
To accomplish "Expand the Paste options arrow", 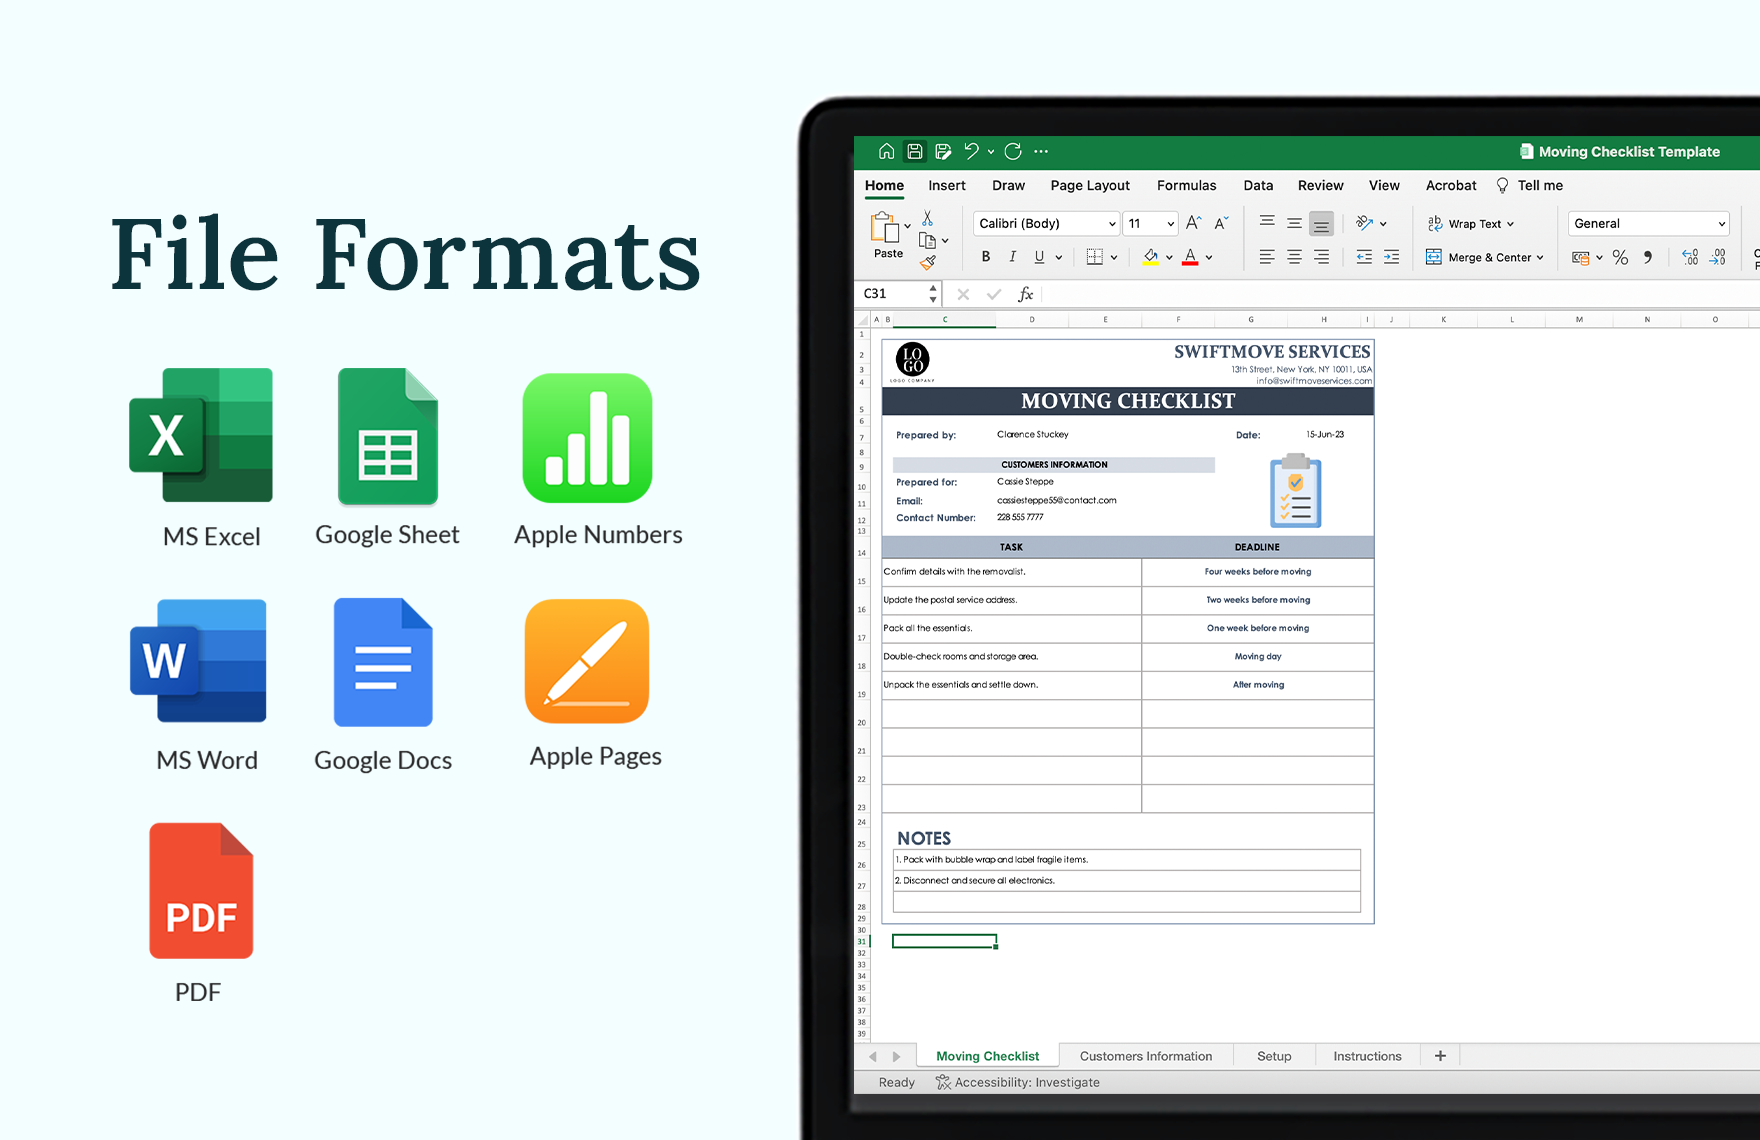I will coord(908,227).
